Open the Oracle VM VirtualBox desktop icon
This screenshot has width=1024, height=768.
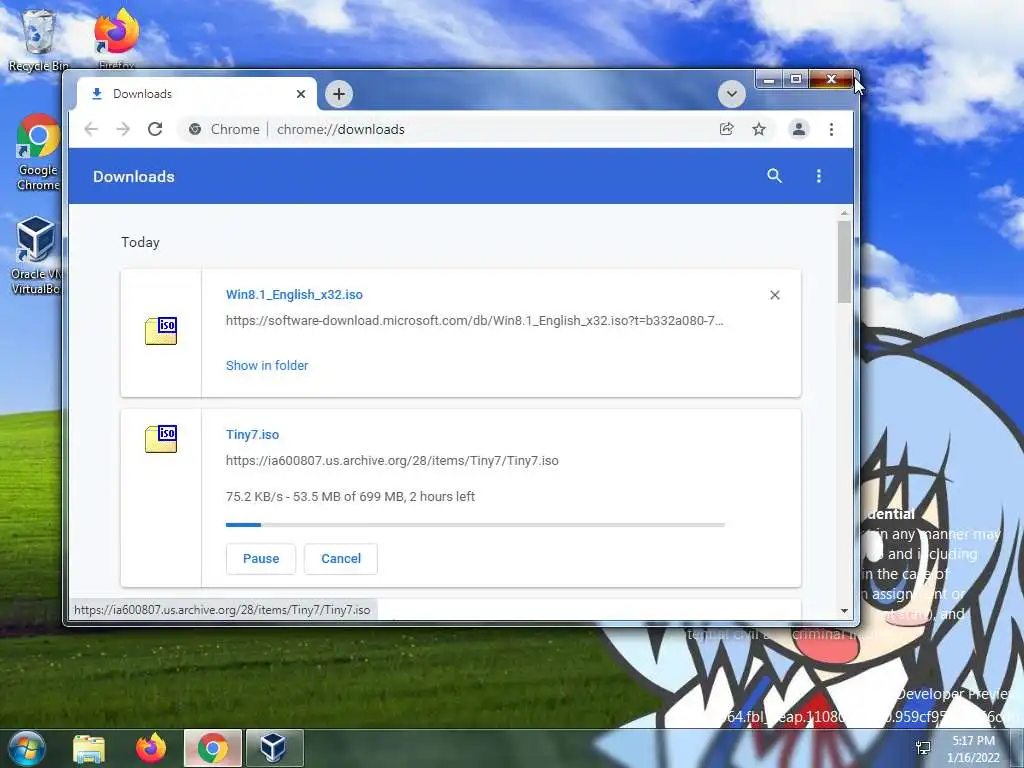(x=37, y=256)
